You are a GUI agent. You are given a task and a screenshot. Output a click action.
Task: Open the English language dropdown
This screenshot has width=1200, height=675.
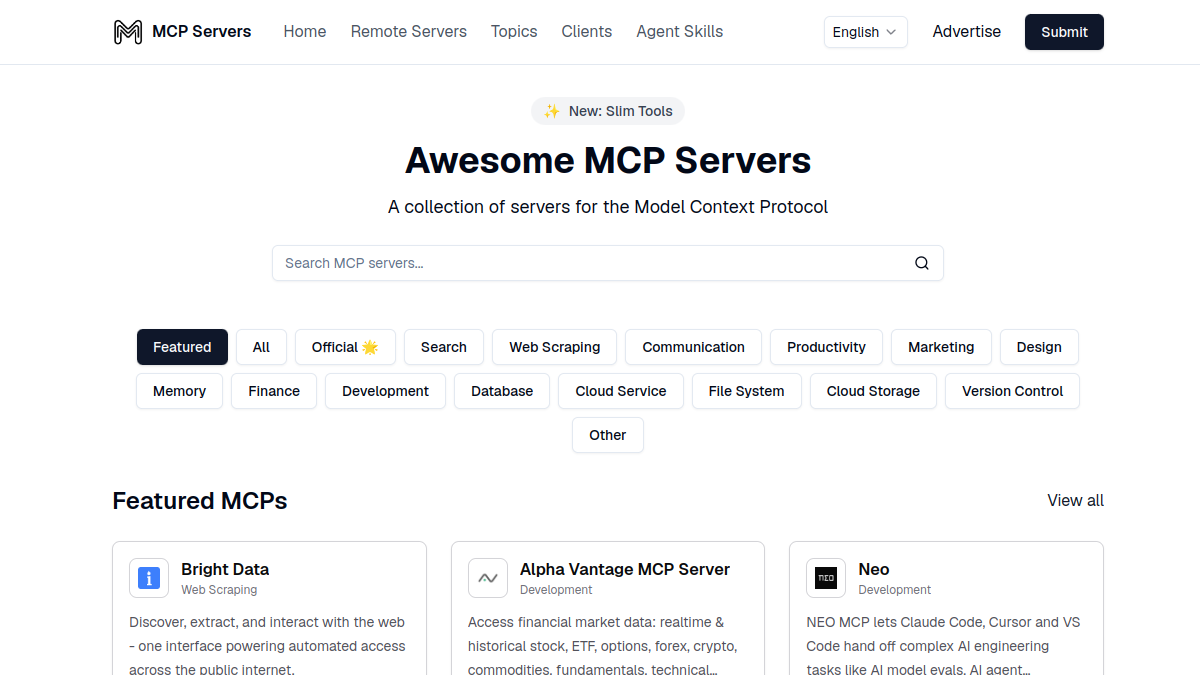(x=866, y=32)
